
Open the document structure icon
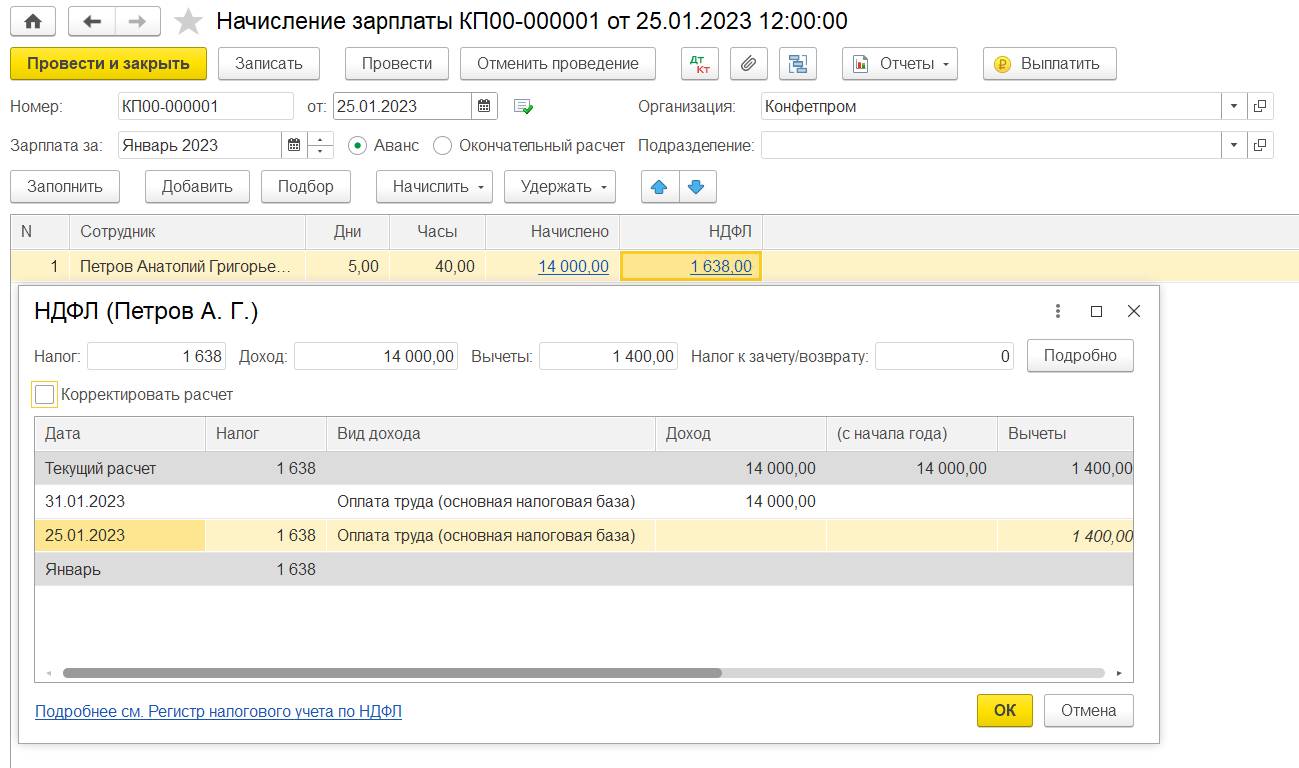(797, 64)
